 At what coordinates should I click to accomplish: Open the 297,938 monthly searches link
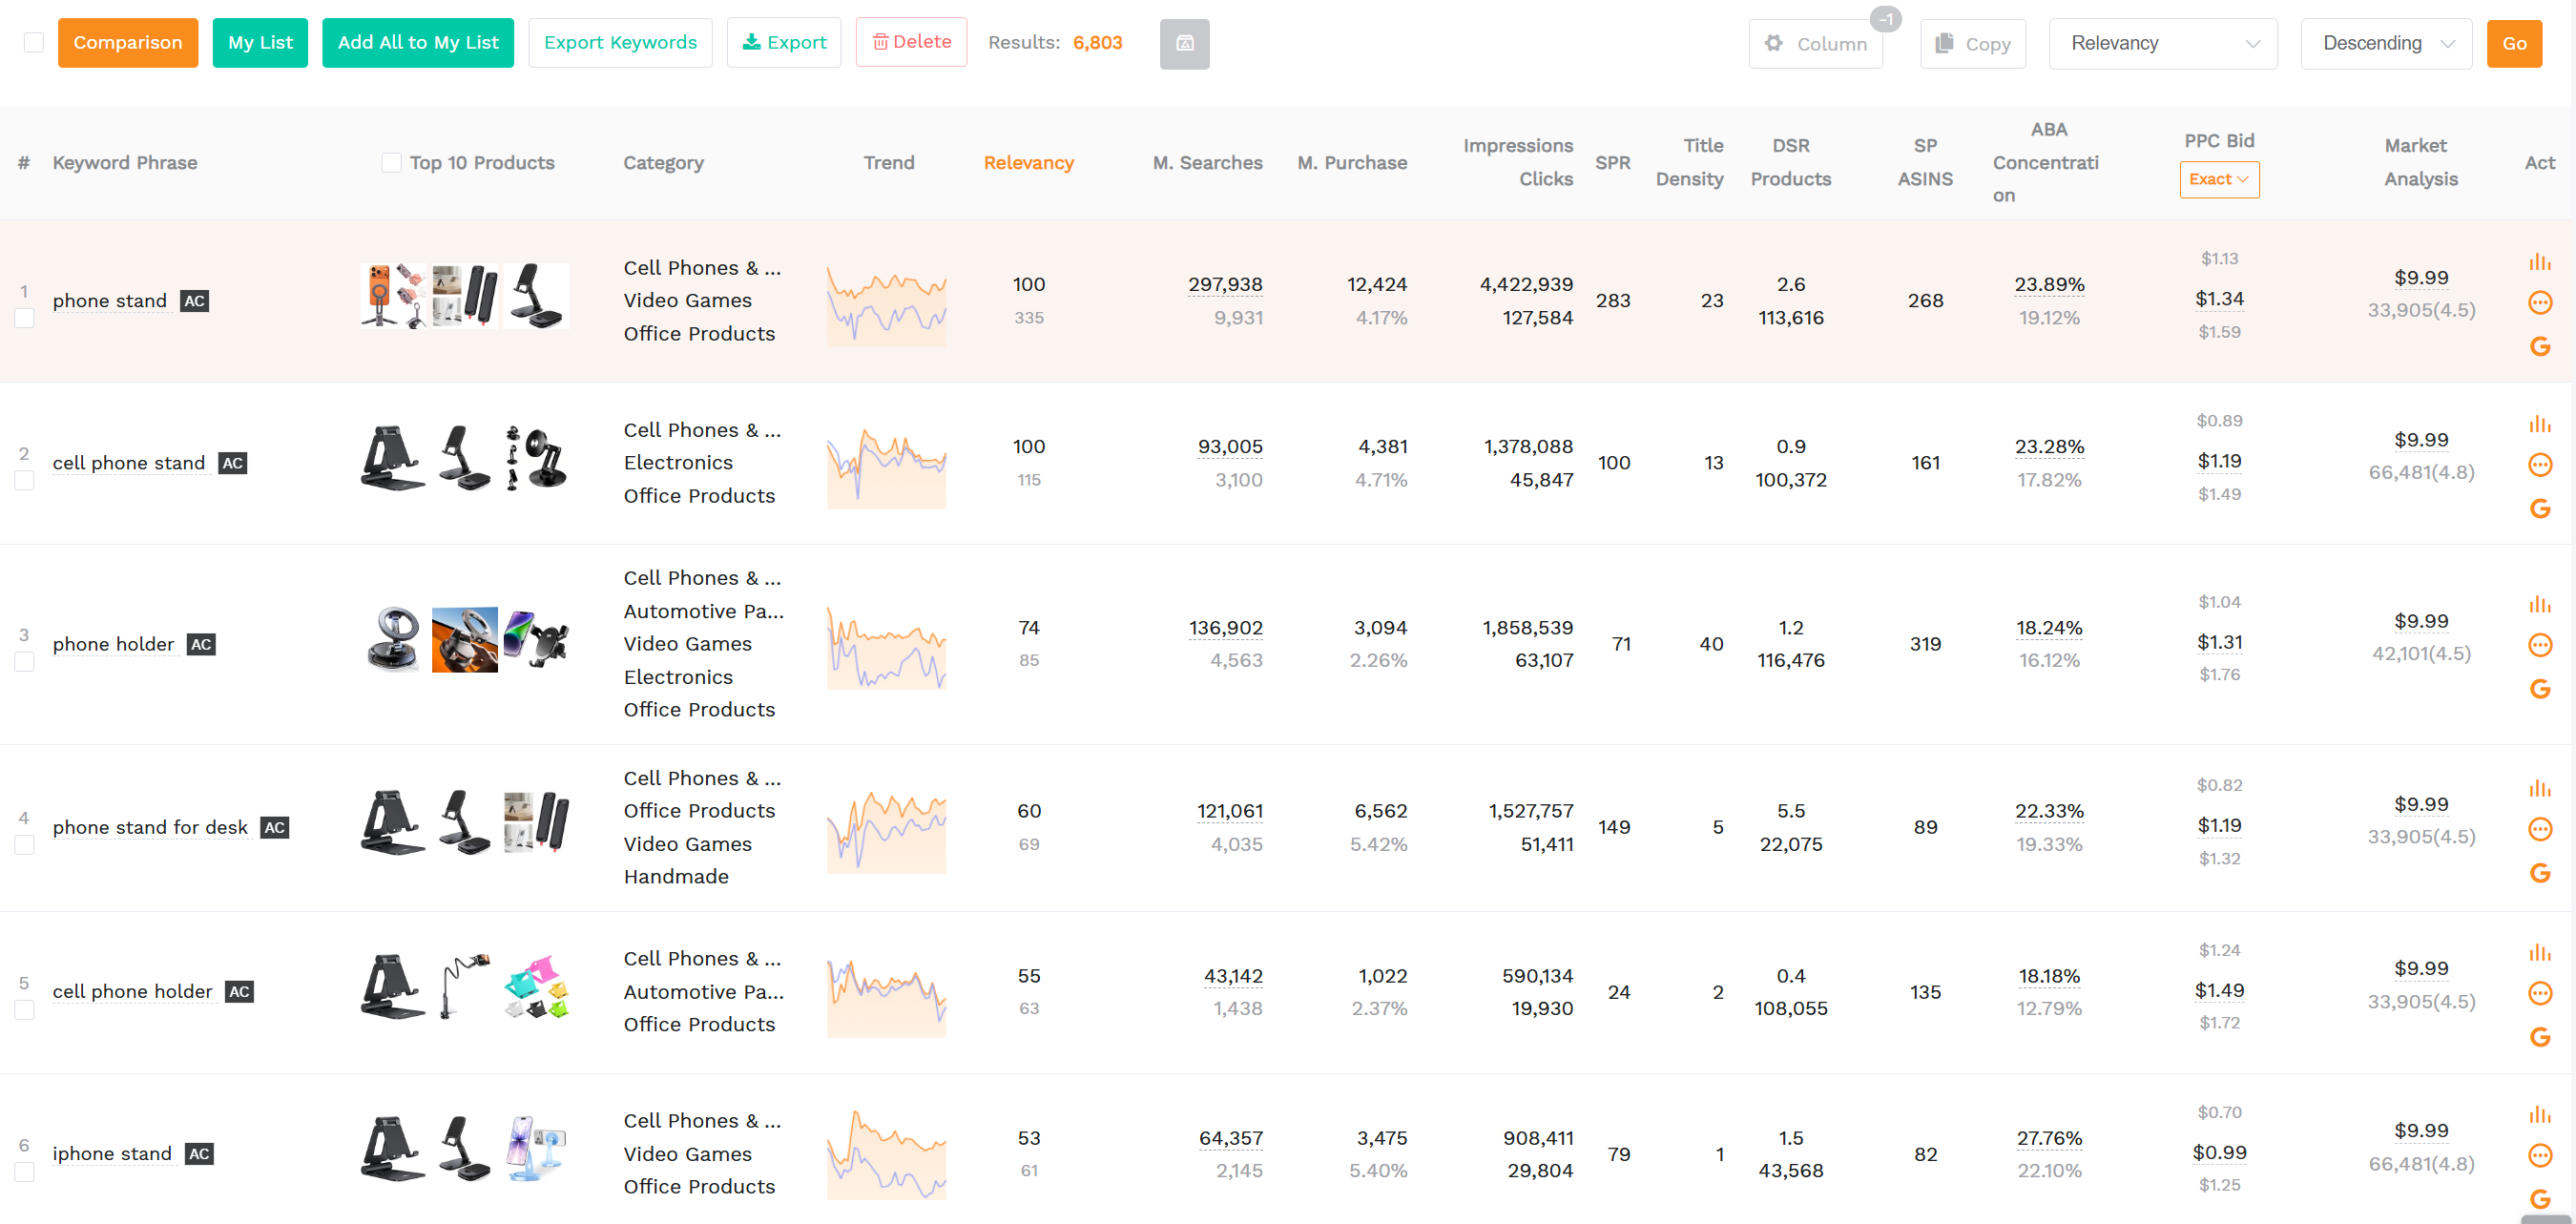[x=1225, y=284]
